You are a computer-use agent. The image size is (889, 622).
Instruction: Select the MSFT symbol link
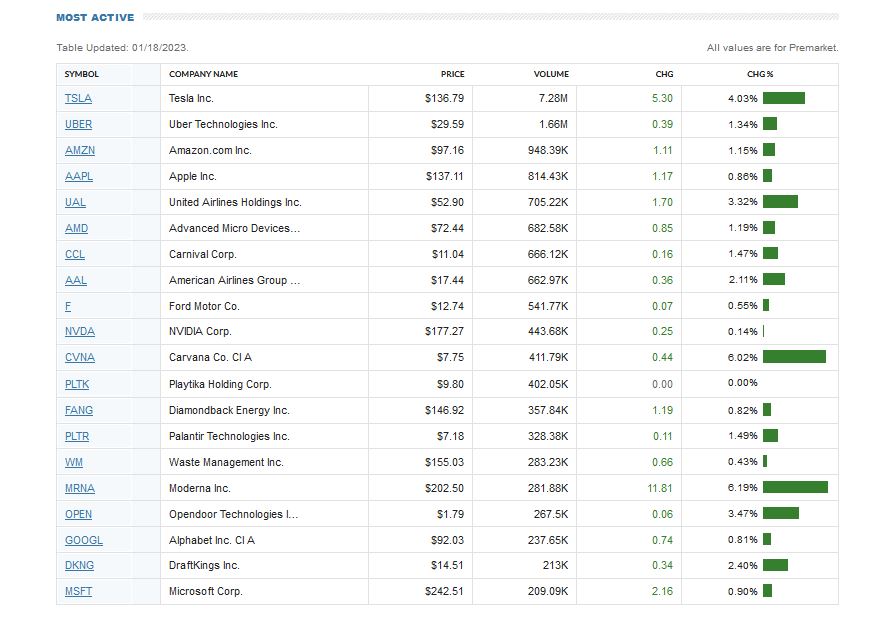78,591
